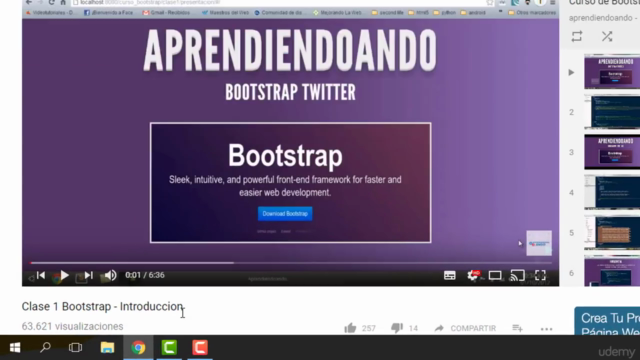Open Task View on the taskbar
Viewport: 640px width, 360px height.
coord(76,348)
